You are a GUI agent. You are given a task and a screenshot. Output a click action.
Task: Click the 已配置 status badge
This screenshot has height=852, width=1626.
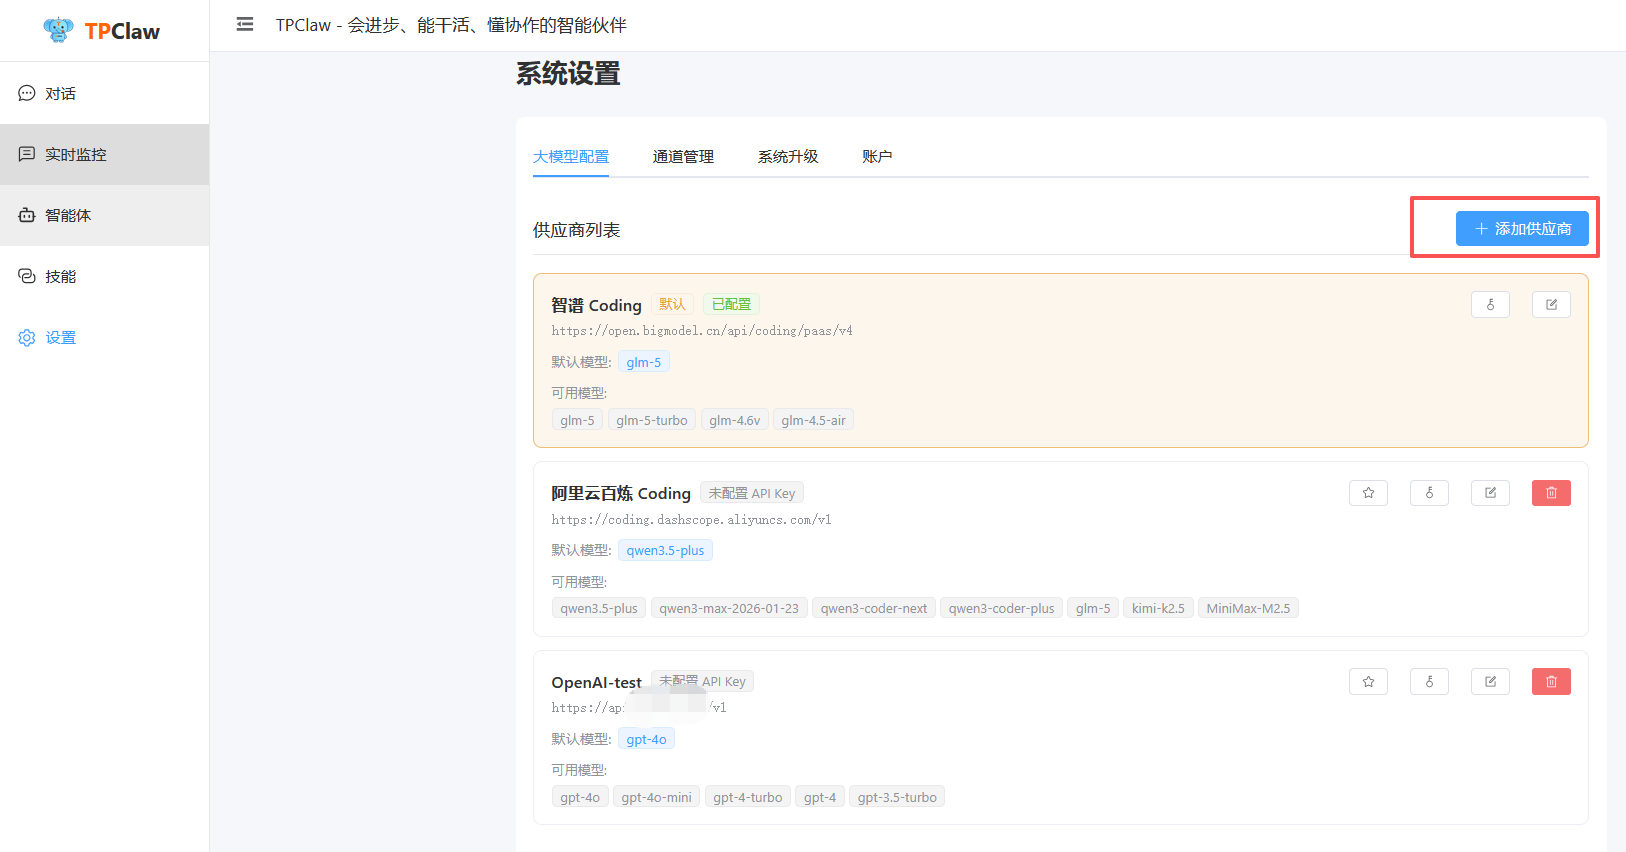(x=731, y=304)
